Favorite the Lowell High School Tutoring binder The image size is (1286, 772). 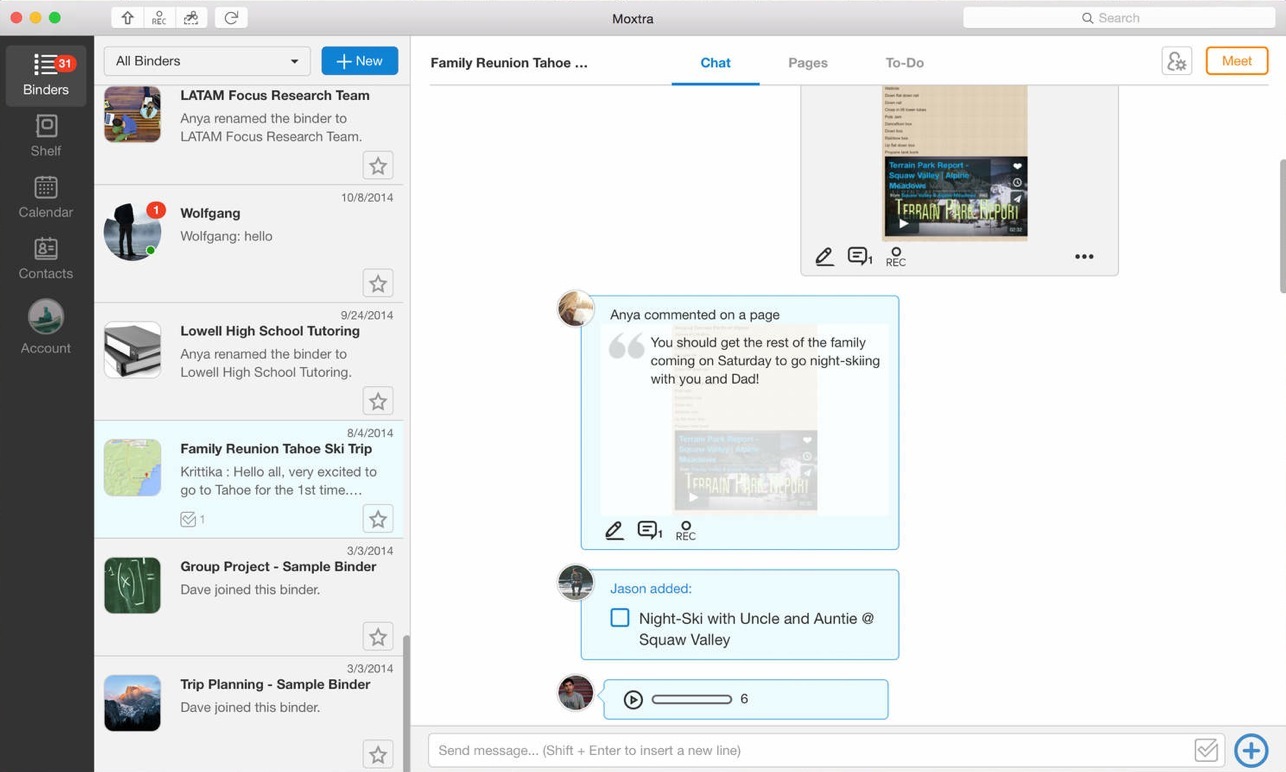[378, 402]
